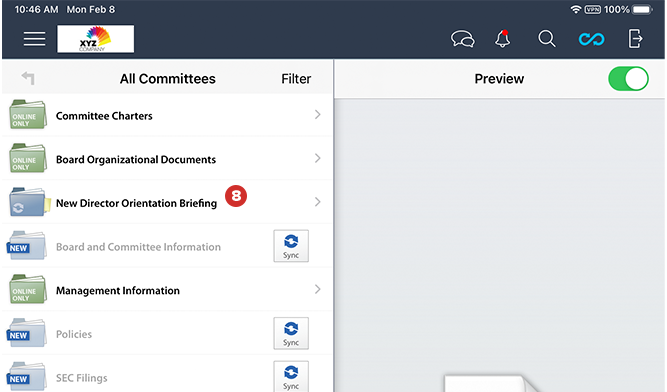
Task: Expand the Committee Charters chevron
Action: coord(317,115)
